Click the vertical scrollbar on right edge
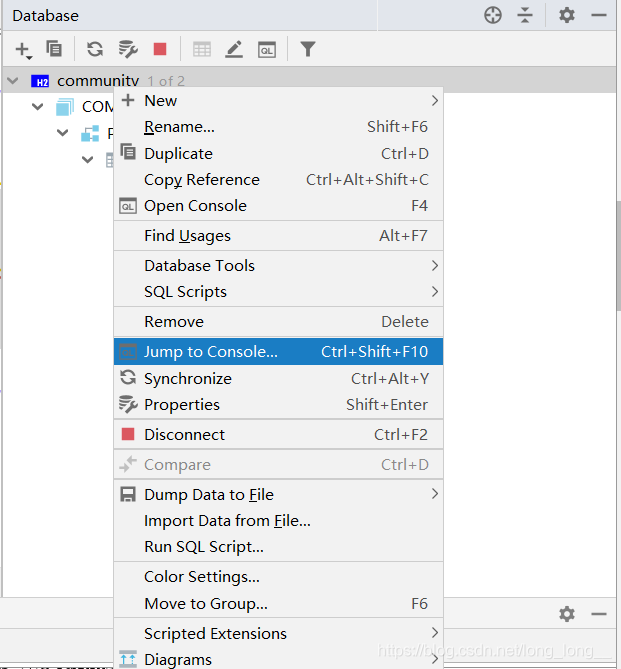Screen dimensions: 621x669 pyautogui.click(x=618, y=256)
